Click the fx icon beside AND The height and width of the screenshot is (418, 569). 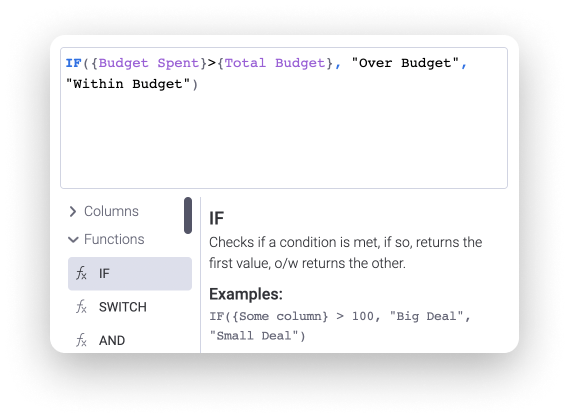tap(81, 340)
